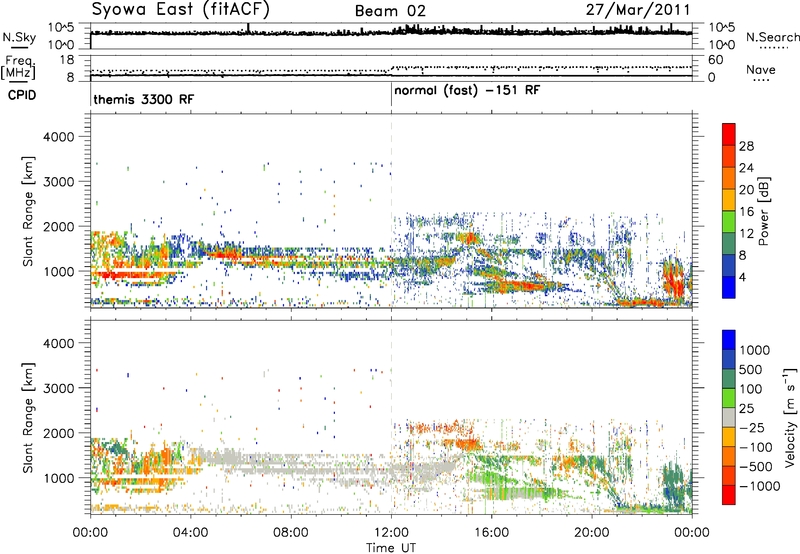Pick the red bottom segment of Velocity color bar
Screen dimensions: 800x554
click(x=729, y=495)
